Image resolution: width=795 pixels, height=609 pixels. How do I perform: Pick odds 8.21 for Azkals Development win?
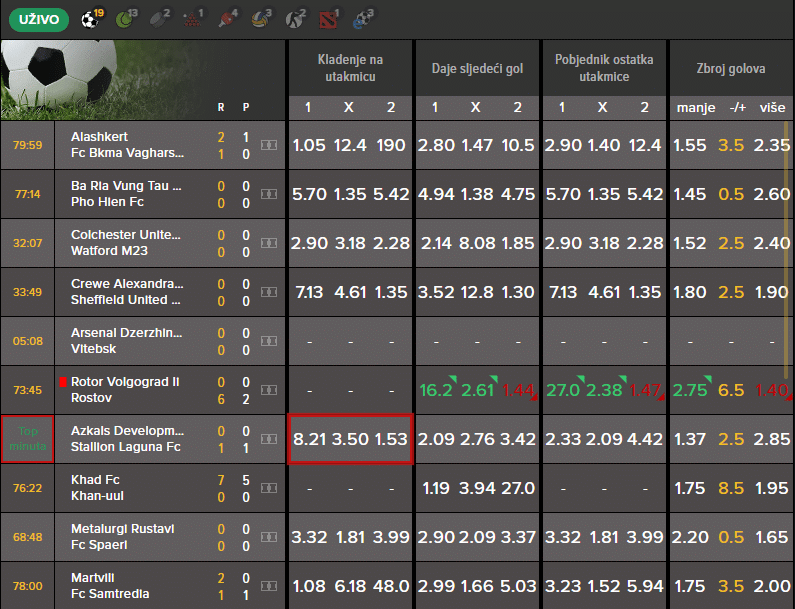[x=309, y=439]
